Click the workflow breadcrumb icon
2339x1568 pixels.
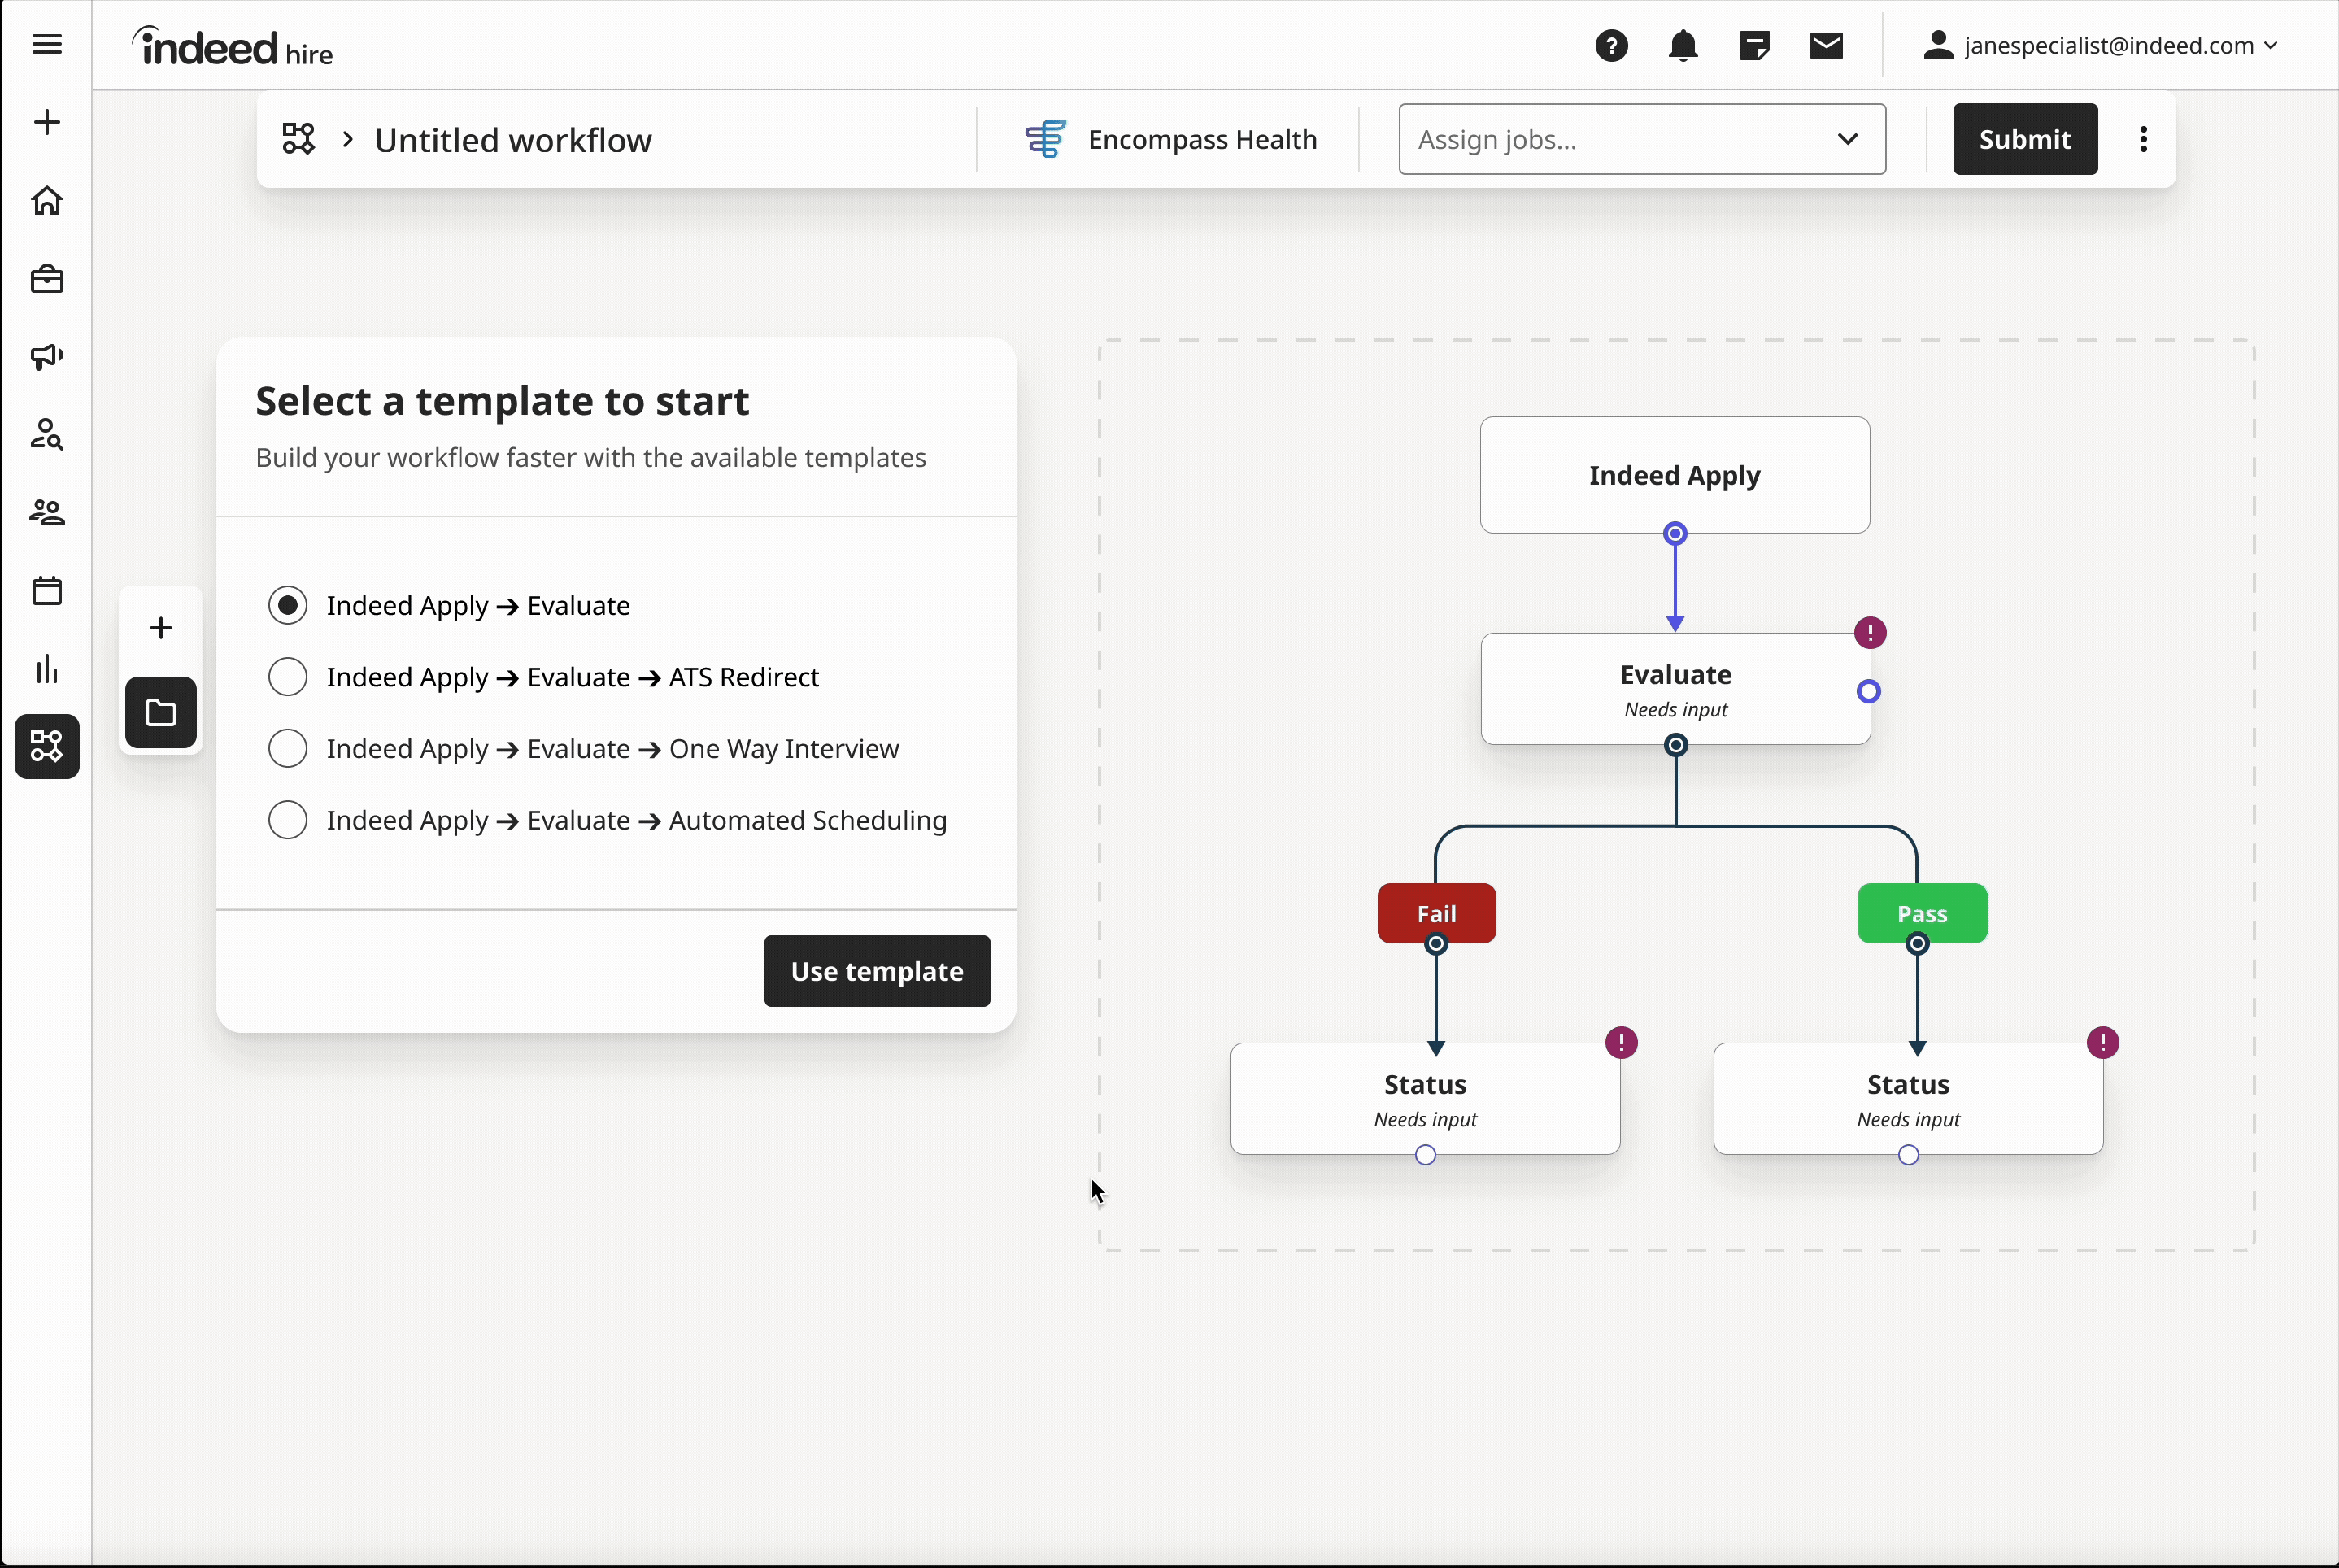coord(298,139)
